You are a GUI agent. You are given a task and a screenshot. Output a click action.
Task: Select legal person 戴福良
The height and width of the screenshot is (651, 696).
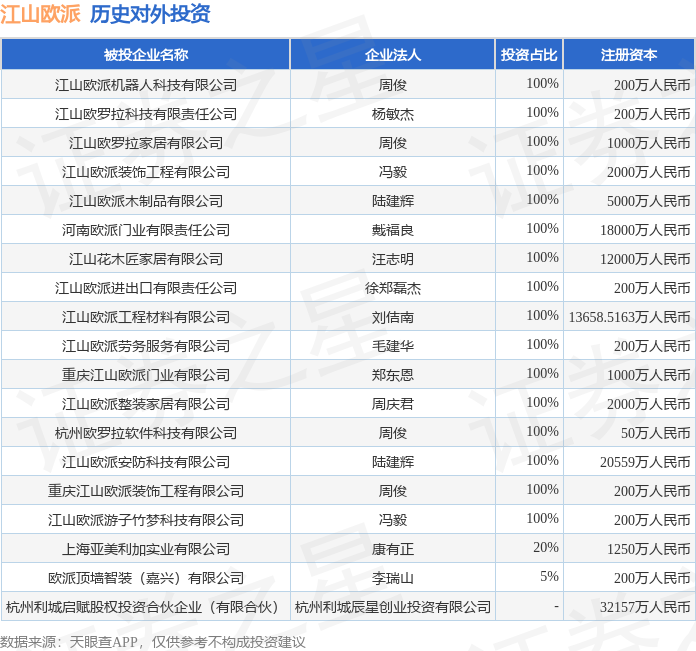(x=392, y=230)
